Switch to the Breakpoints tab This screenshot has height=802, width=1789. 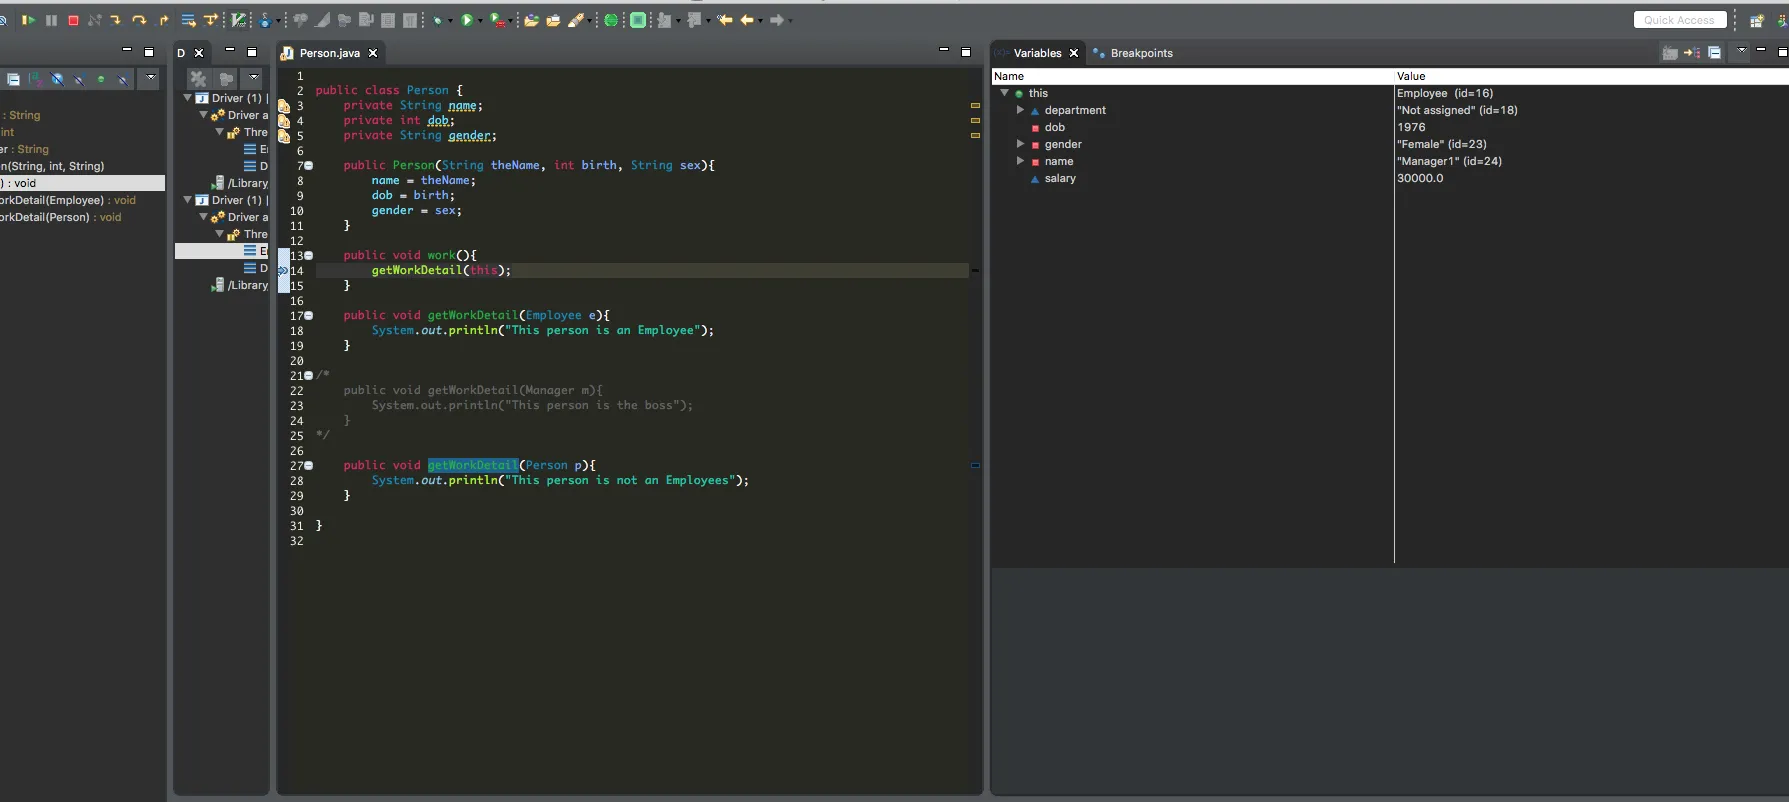pyautogui.click(x=1140, y=53)
